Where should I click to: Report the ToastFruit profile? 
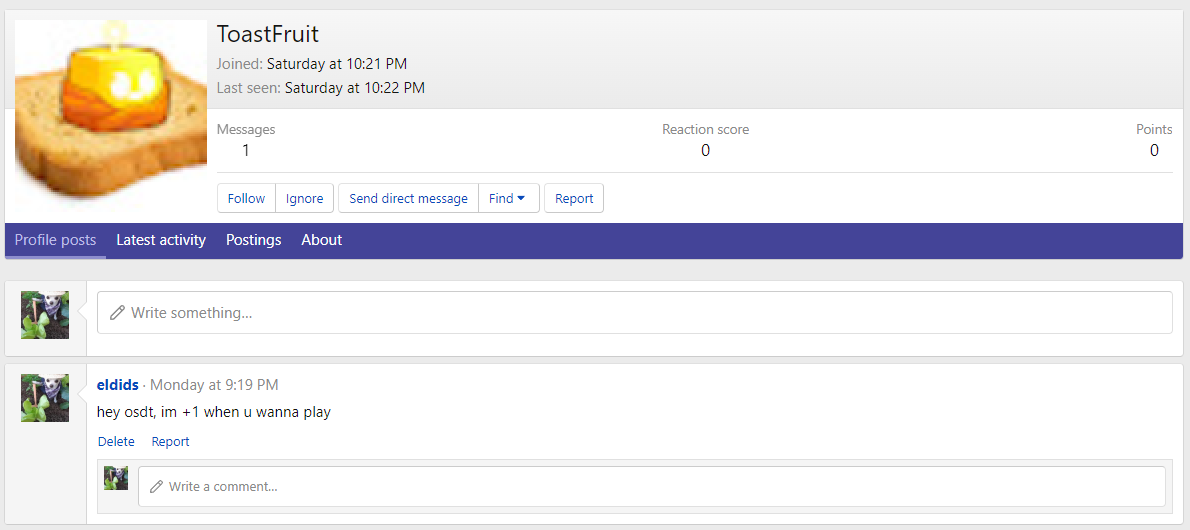574,198
